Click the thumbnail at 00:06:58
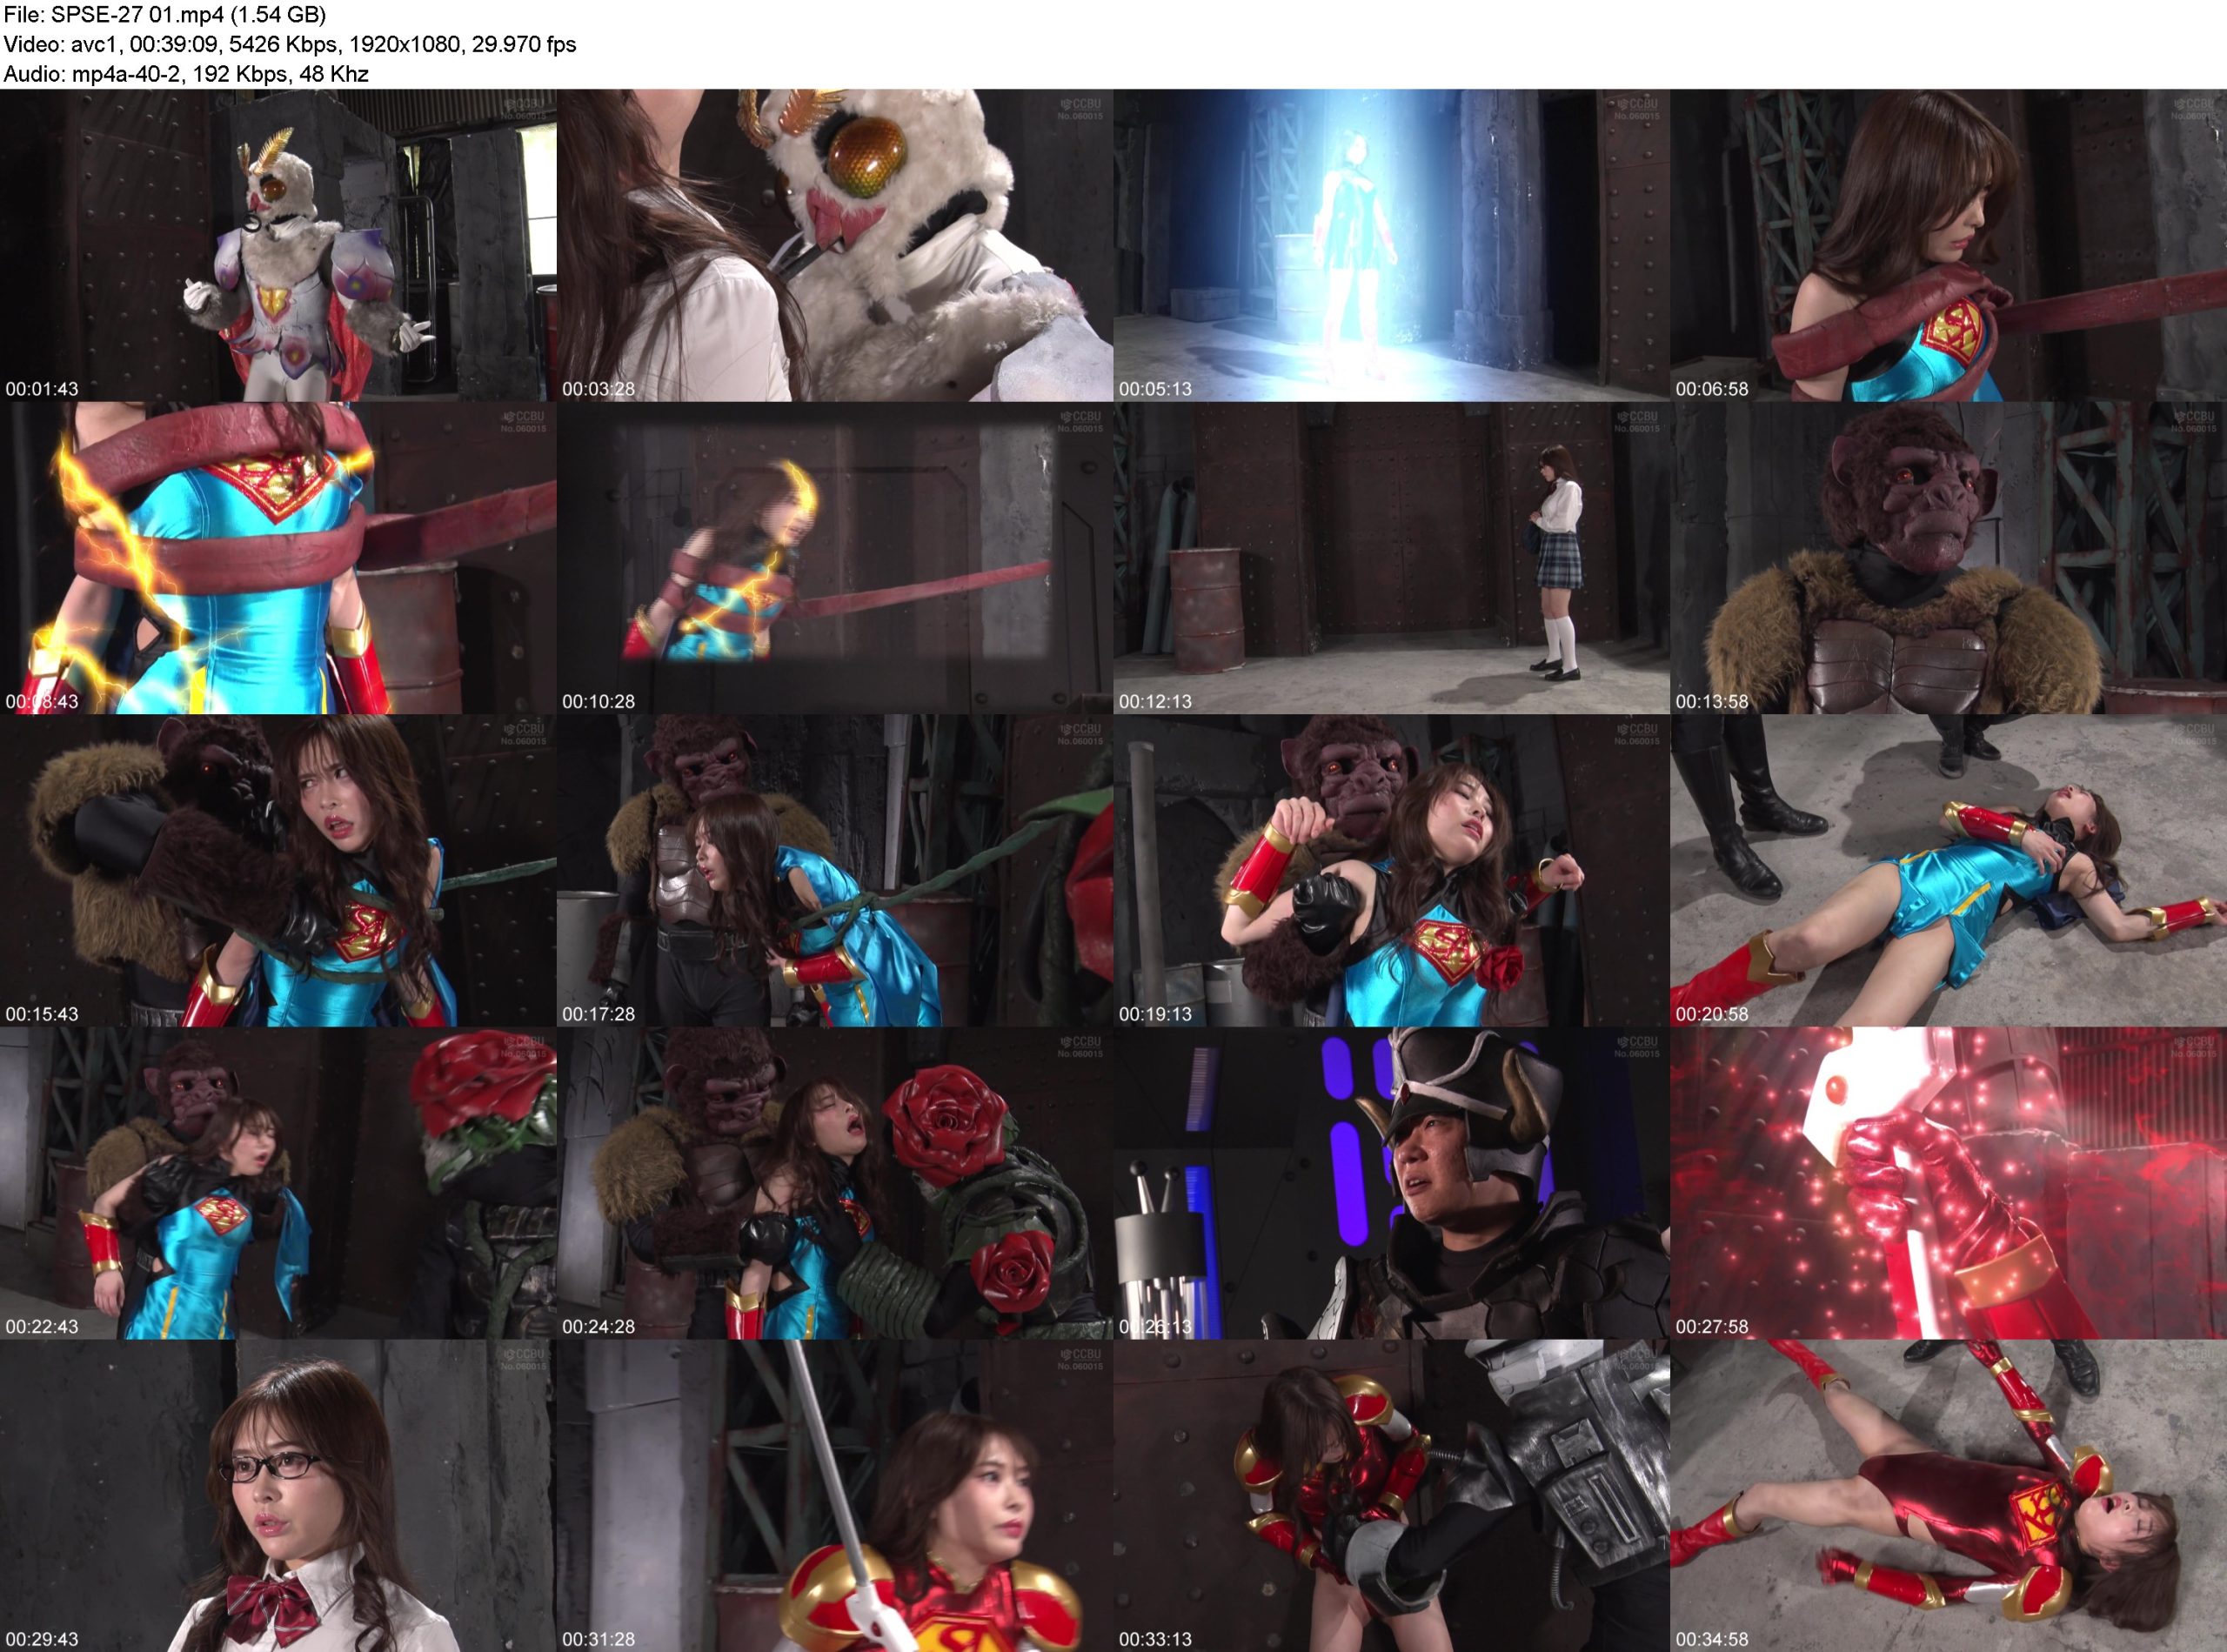Image resolution: width=2227 pixels, height=1652 pixels. [1948, 245]
